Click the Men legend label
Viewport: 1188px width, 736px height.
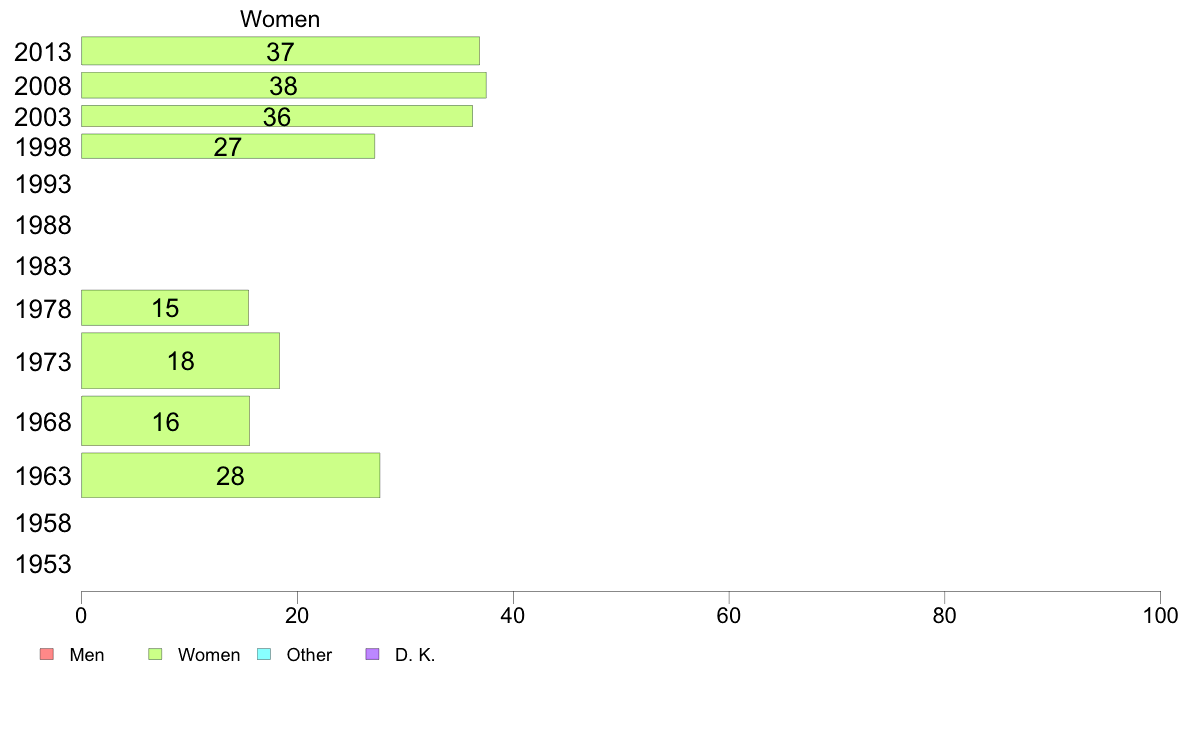(x=86, y=655)
